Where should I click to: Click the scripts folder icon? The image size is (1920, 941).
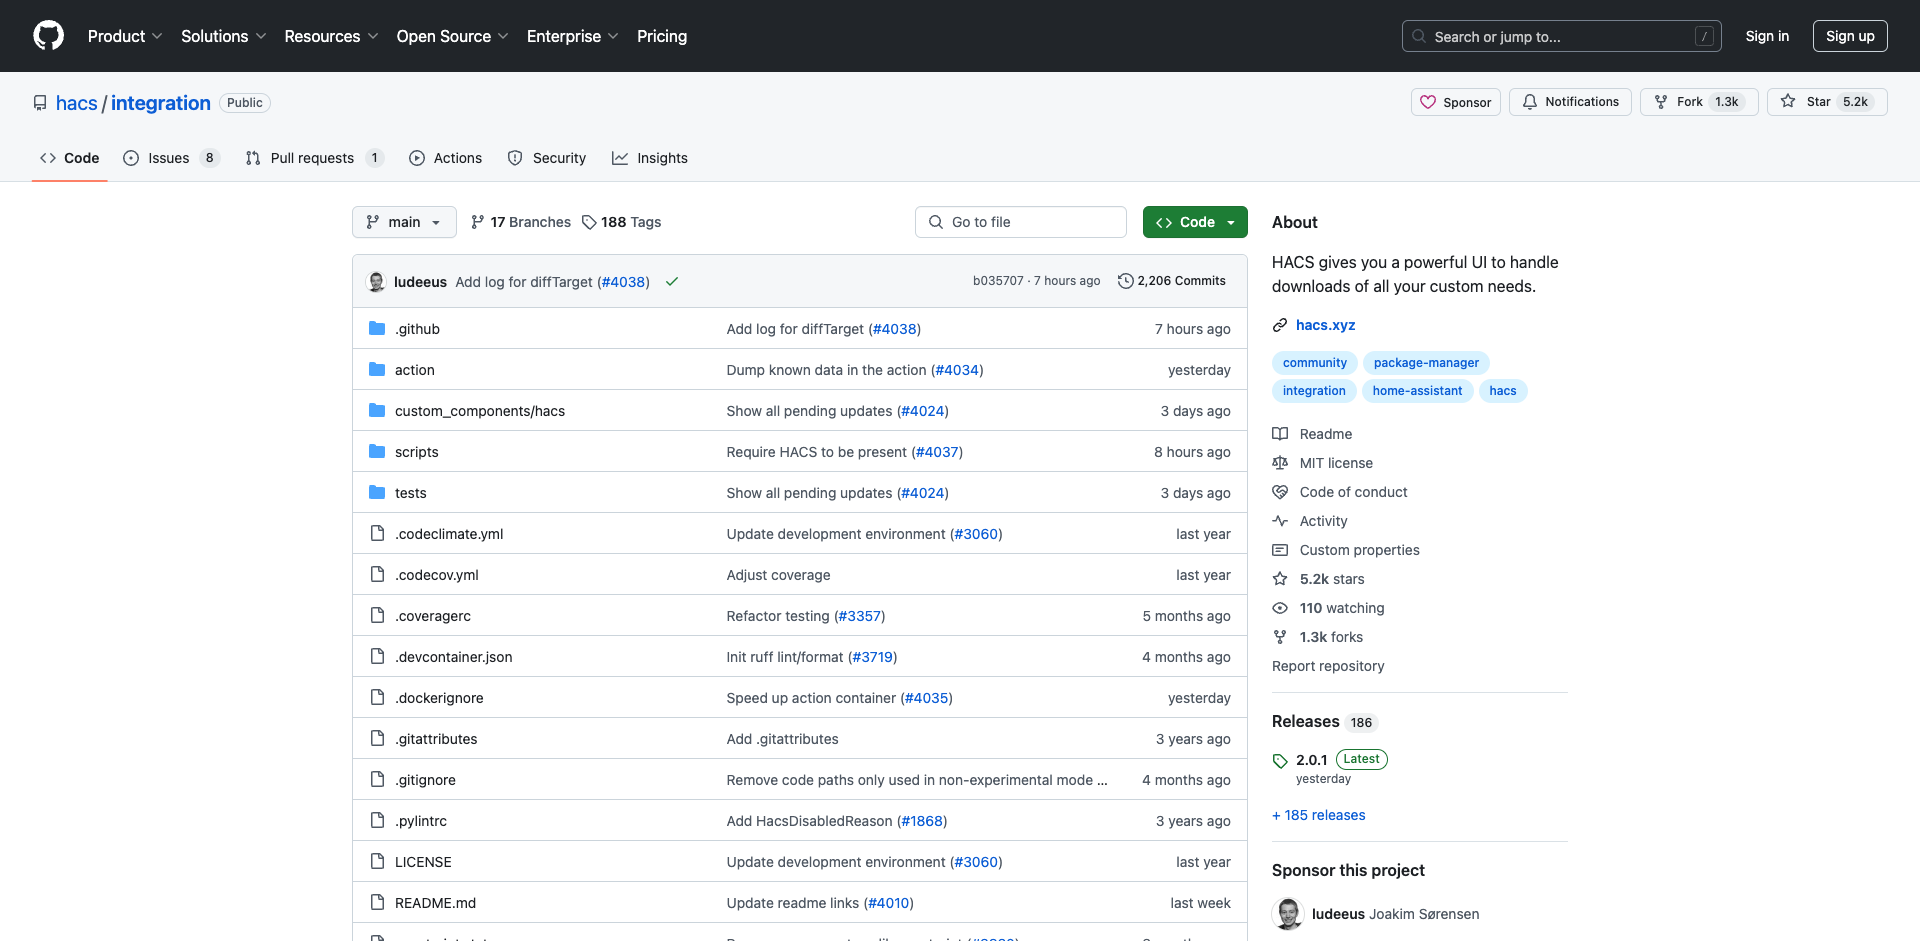coord(377,452)
